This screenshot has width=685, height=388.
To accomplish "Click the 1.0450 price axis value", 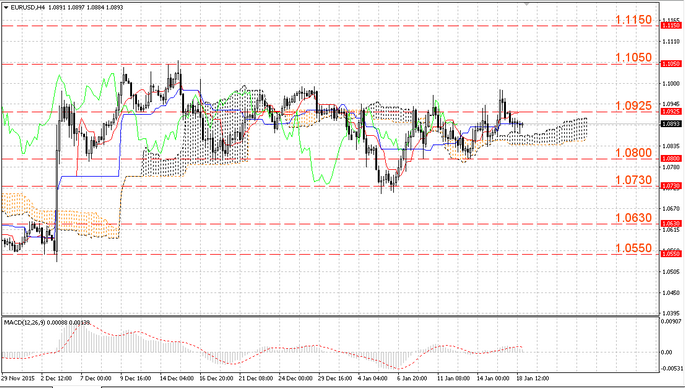I will tap(671, 293).
